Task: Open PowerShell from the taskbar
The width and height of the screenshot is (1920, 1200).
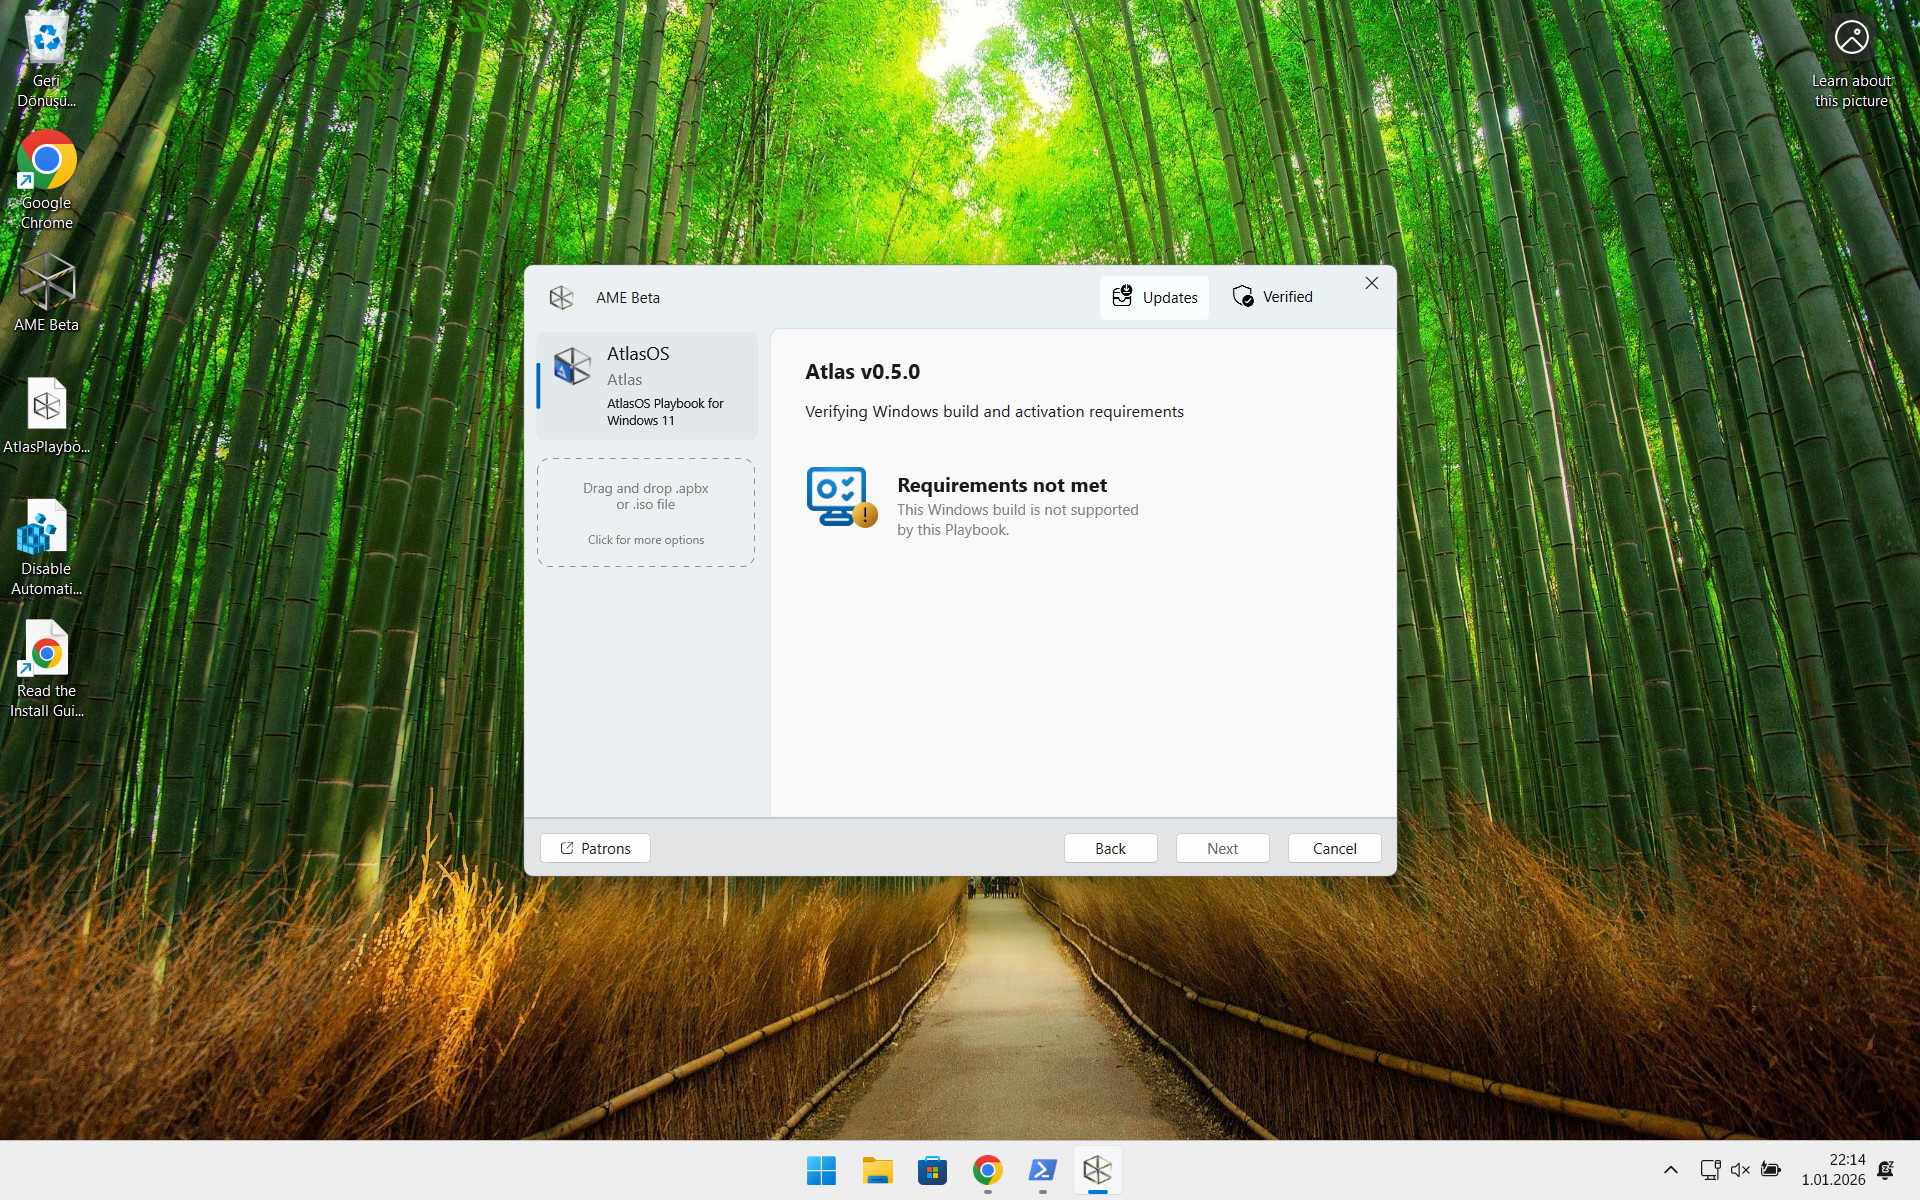Action: pyautogui.click(x=1042, y=1170)
